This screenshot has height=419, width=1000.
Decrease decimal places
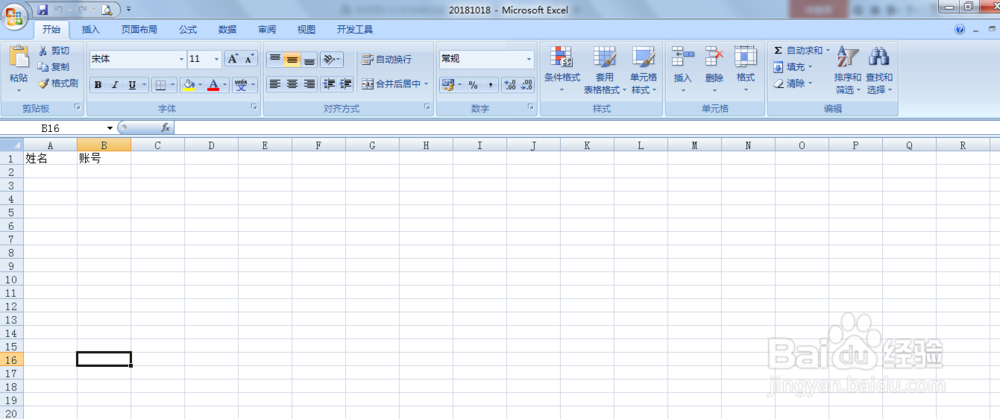coord(527,85)
